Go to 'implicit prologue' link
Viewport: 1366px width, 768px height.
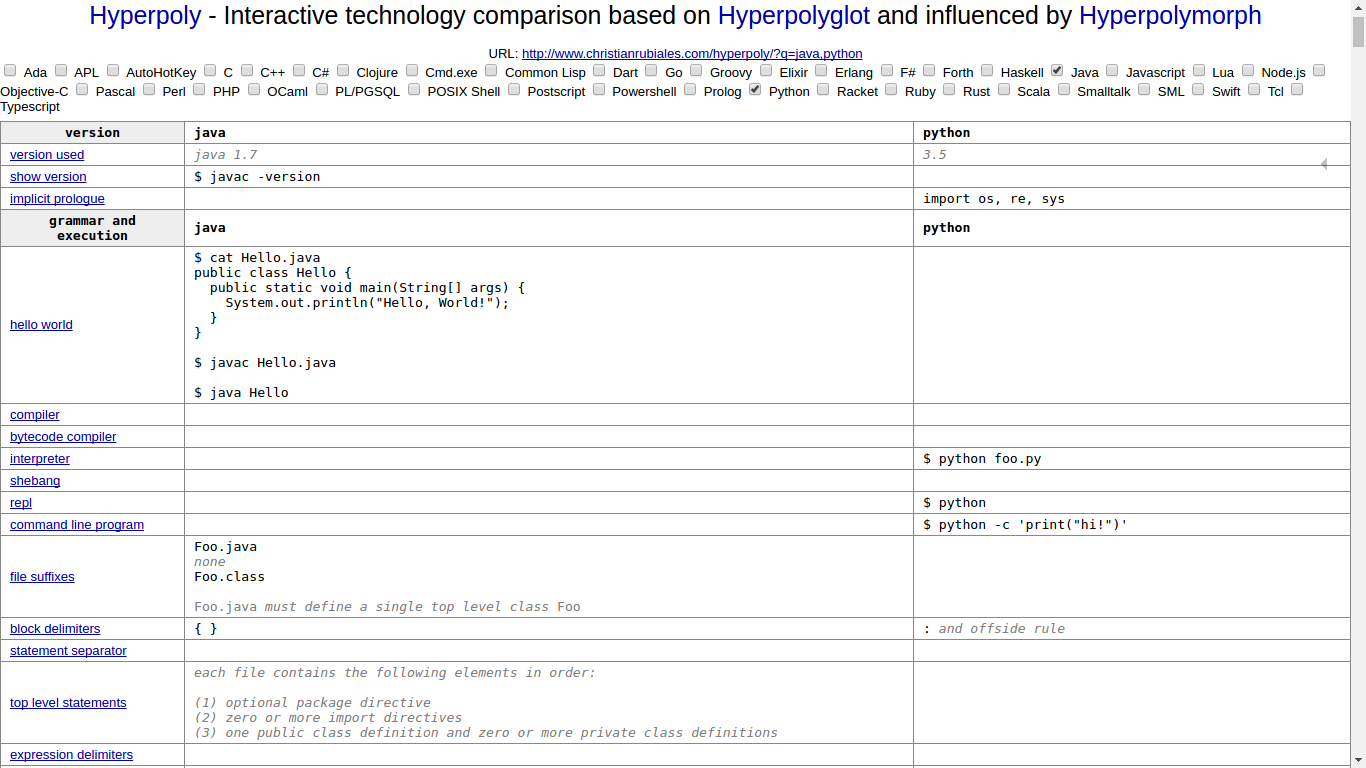(x=57, y=199)
